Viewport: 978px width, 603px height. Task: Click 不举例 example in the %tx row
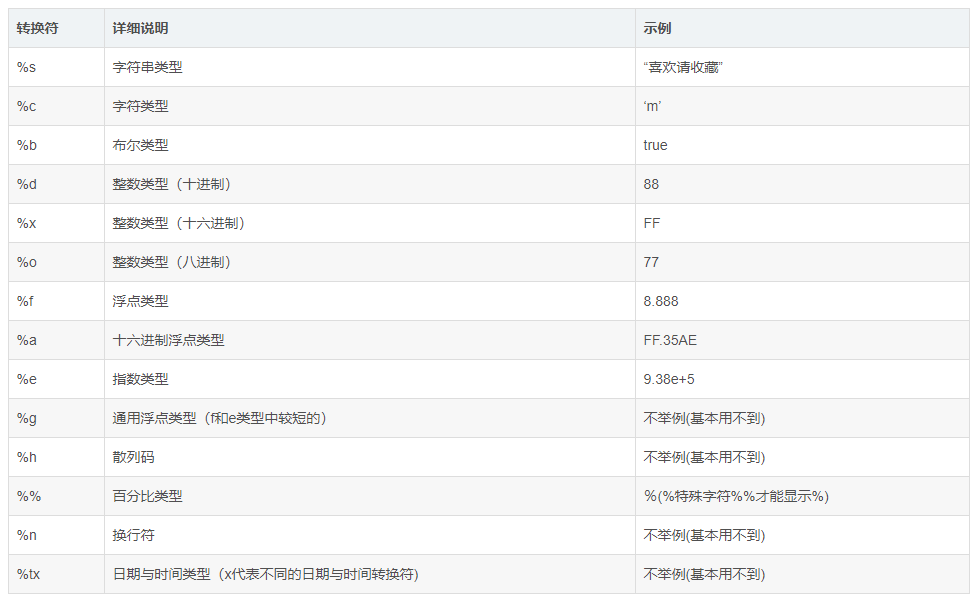pyautogui.click(x=705, y=574)
